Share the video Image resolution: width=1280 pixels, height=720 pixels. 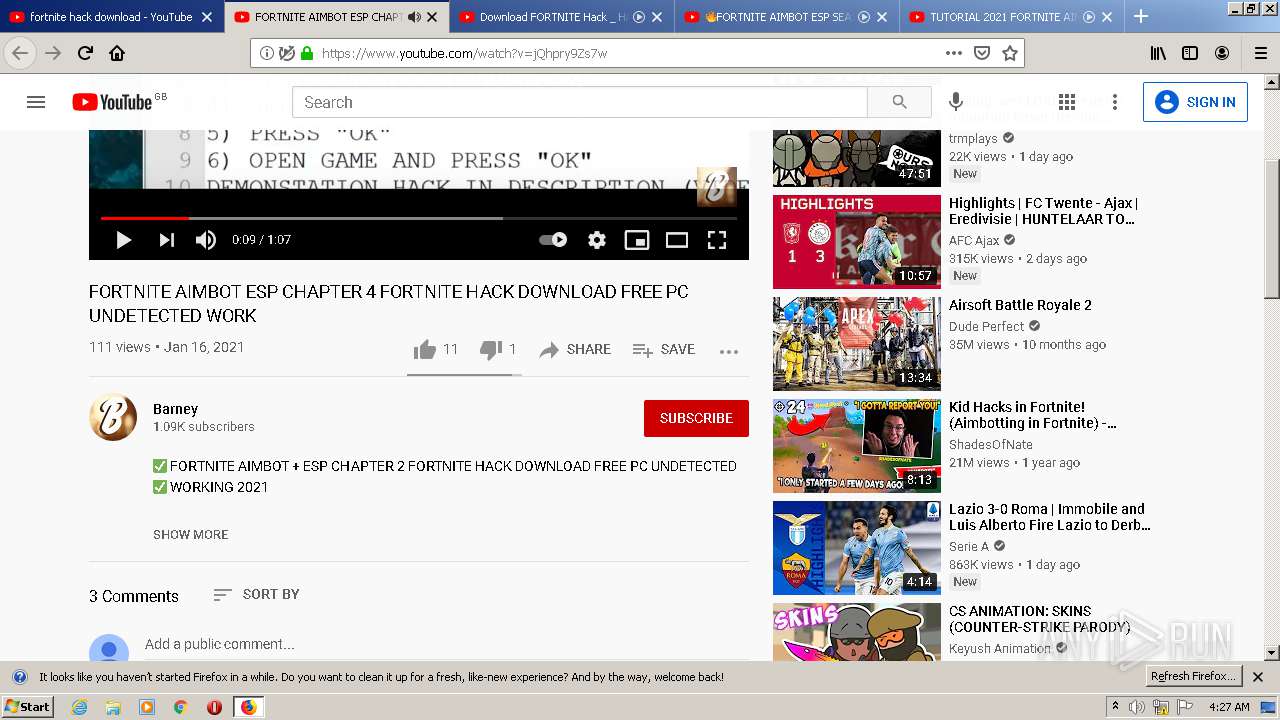pos(575,349)
